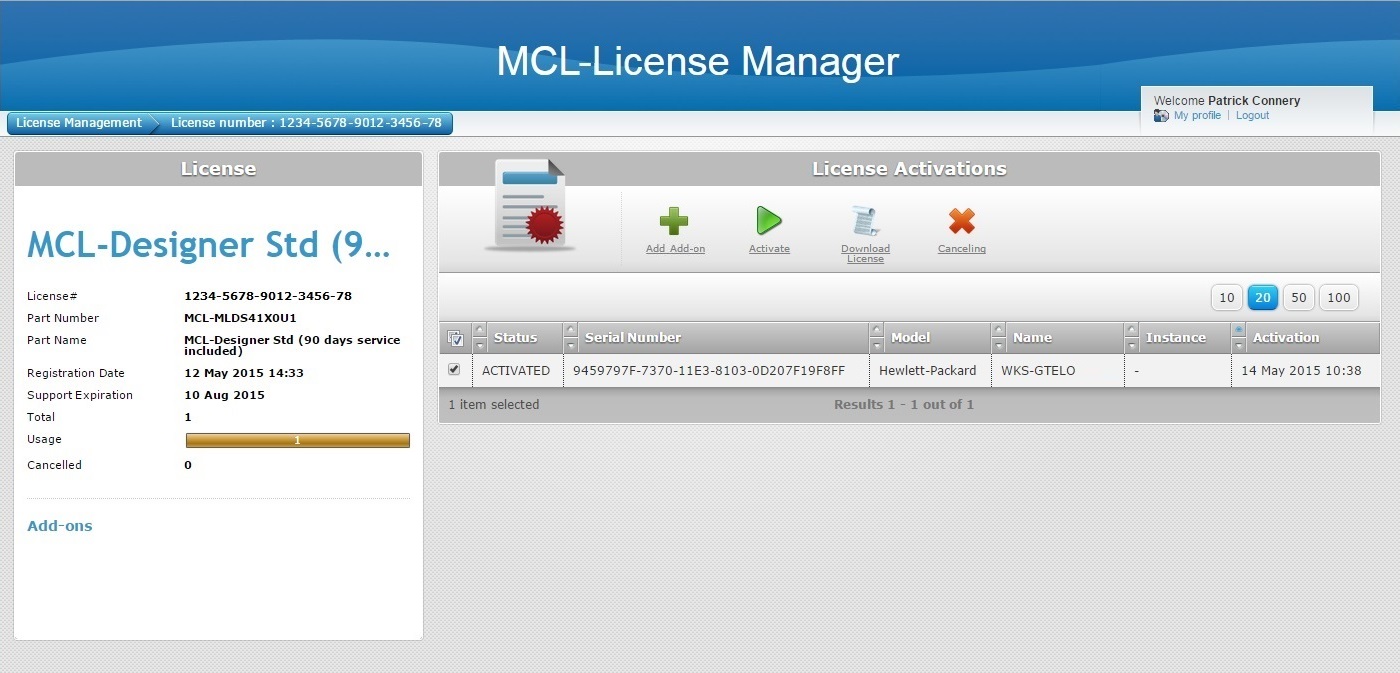
Task: Sort Activation column ascending with up arrow
Action: pyautogui.click(x=1238, y=330)
